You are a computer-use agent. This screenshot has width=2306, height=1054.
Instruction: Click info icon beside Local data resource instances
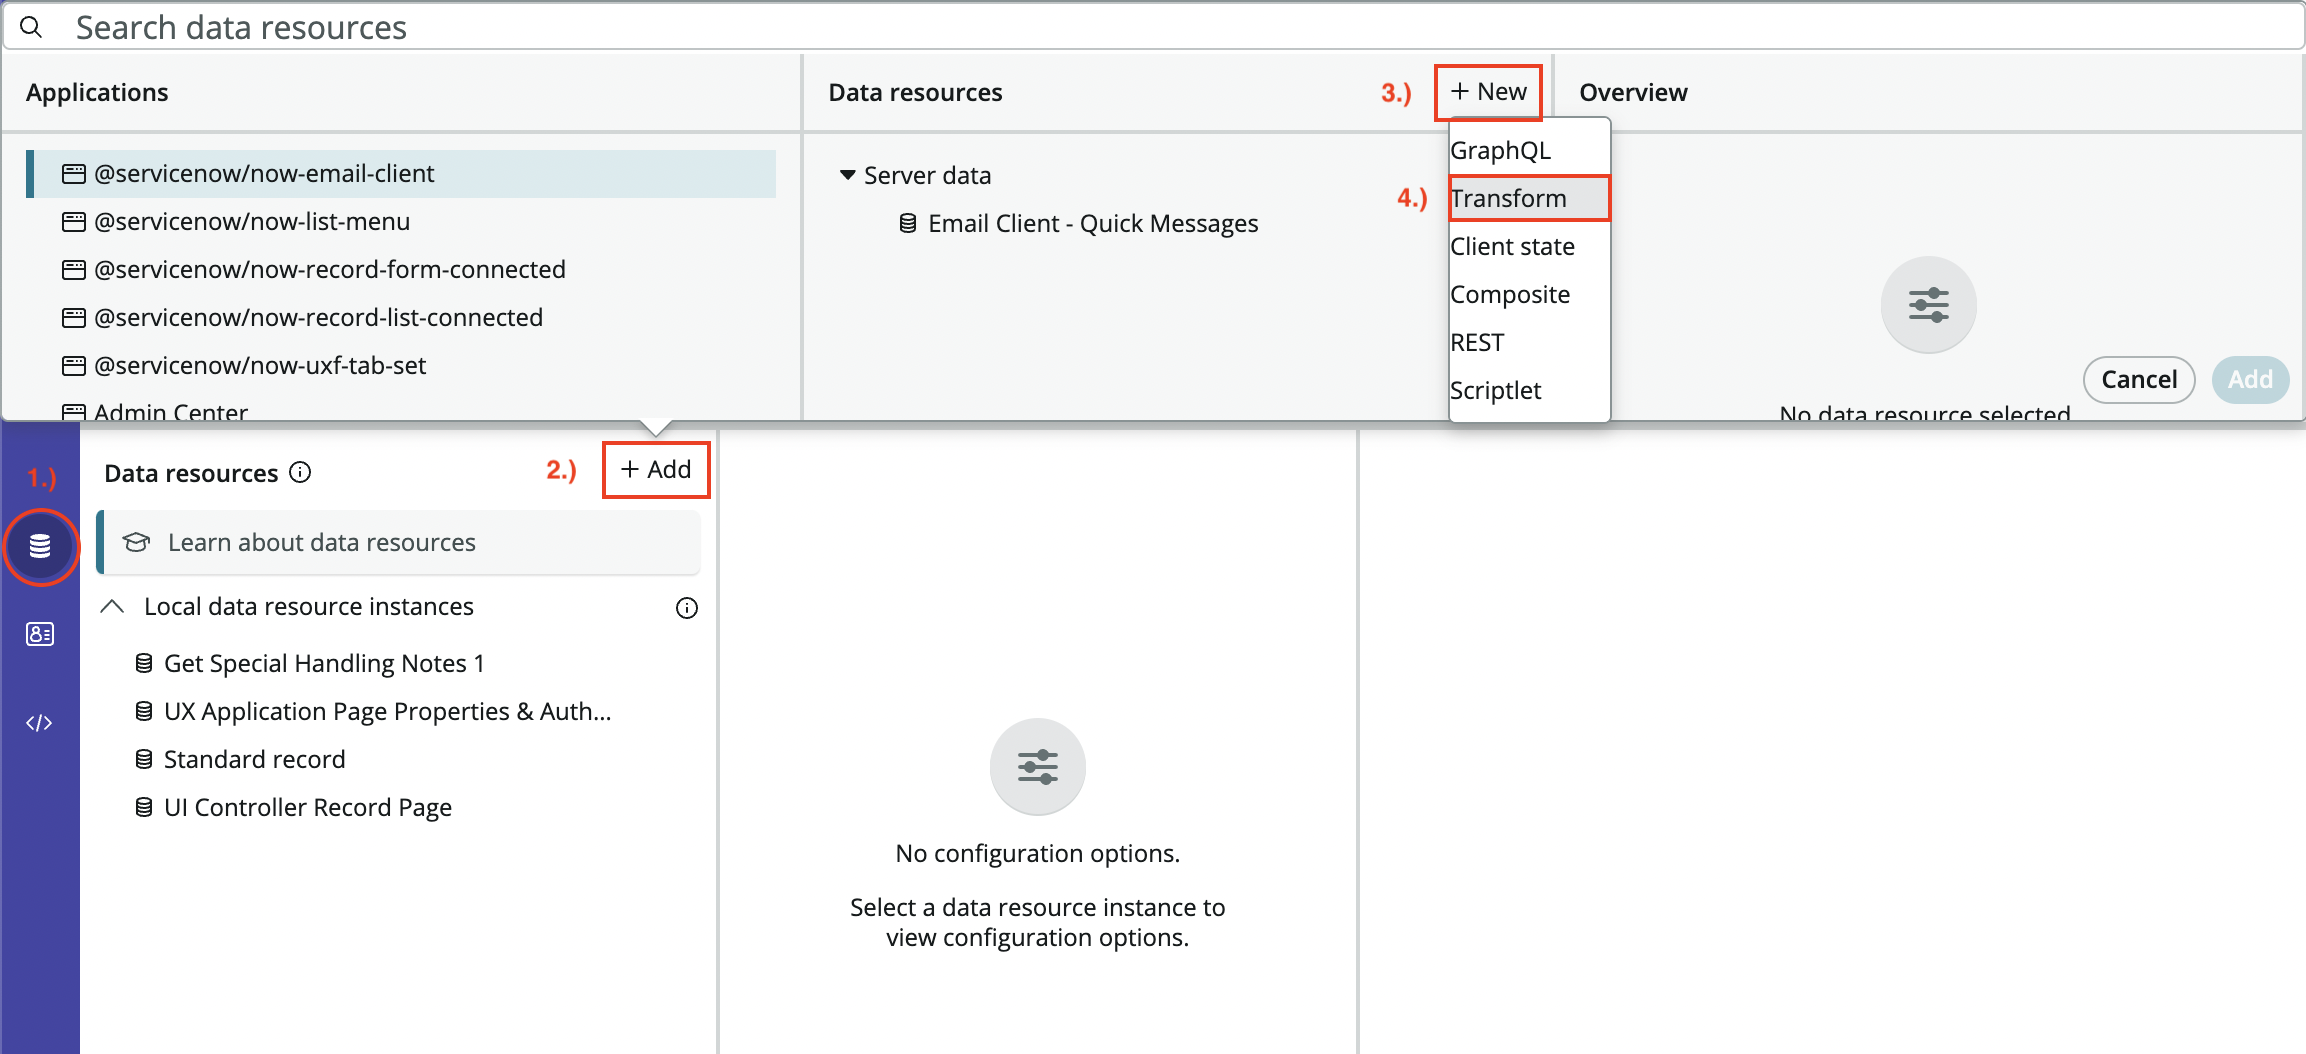pos(686,608)
